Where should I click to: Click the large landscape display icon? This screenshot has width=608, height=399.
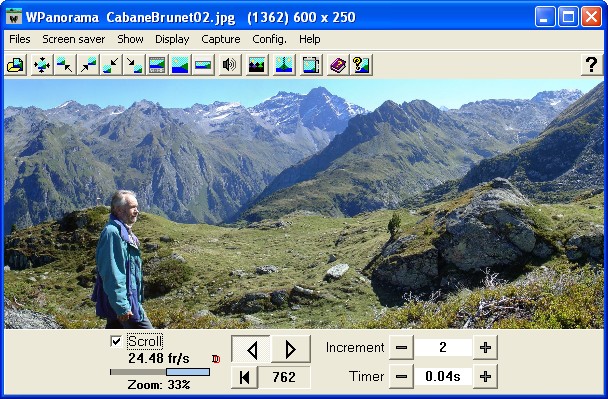pos(180,64)
